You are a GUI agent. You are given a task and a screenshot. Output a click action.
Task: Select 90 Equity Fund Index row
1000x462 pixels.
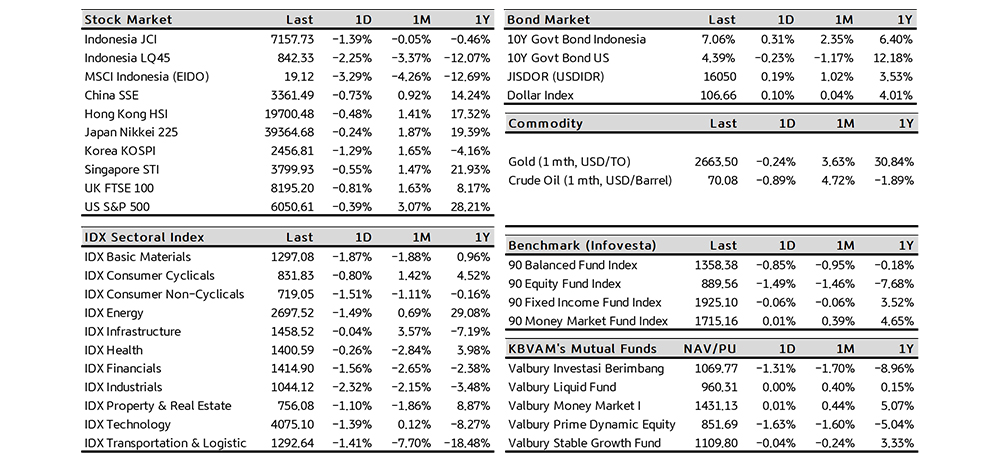click(x=564, y=284)
